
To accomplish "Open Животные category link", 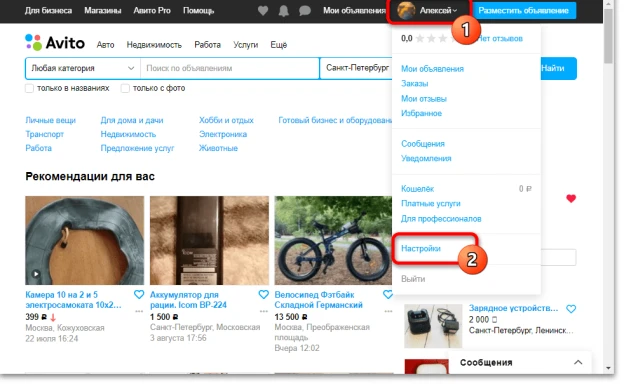I will 218,148.
